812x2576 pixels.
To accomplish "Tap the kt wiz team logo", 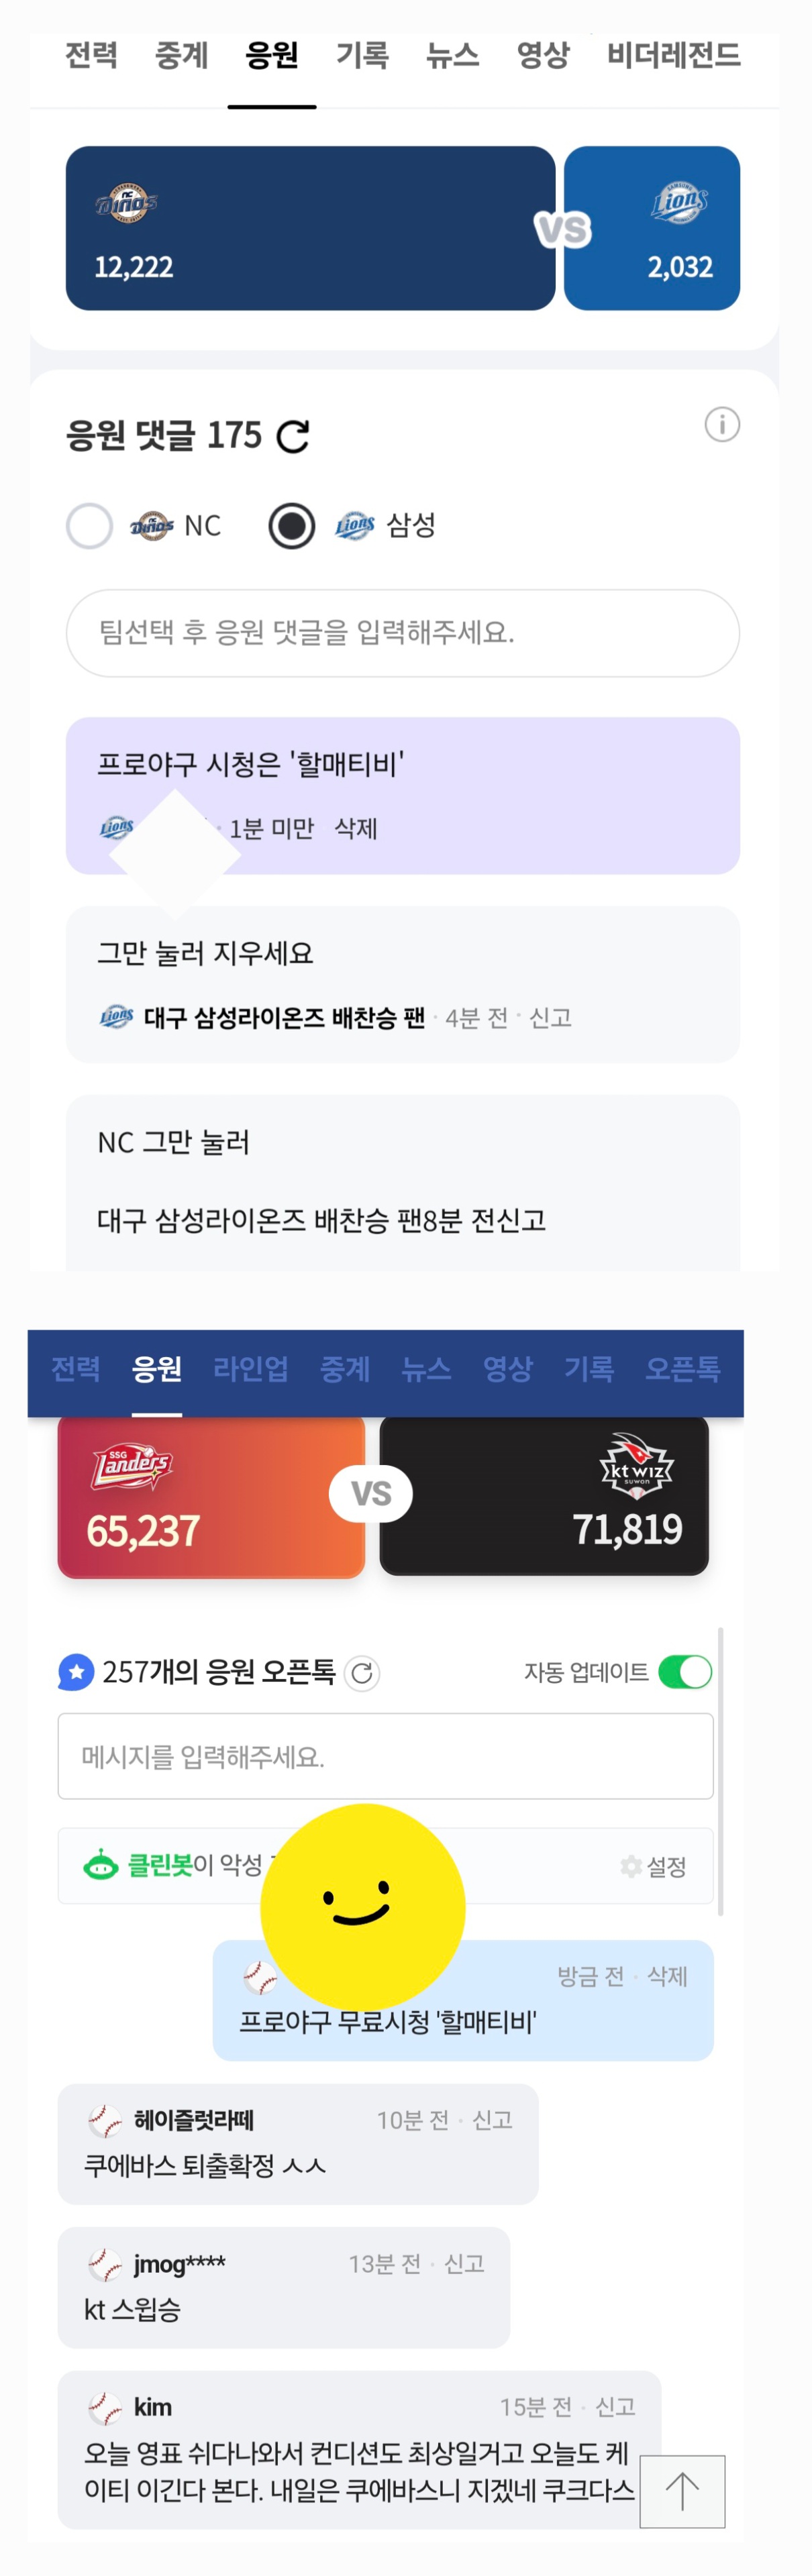I will coord(636,1467).
